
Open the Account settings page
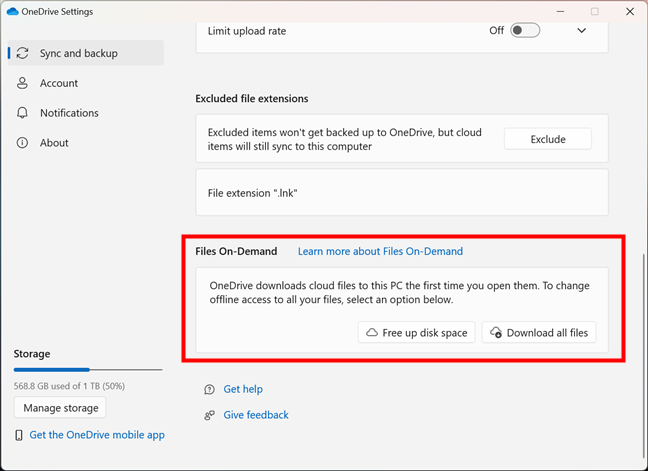point(59,83)
